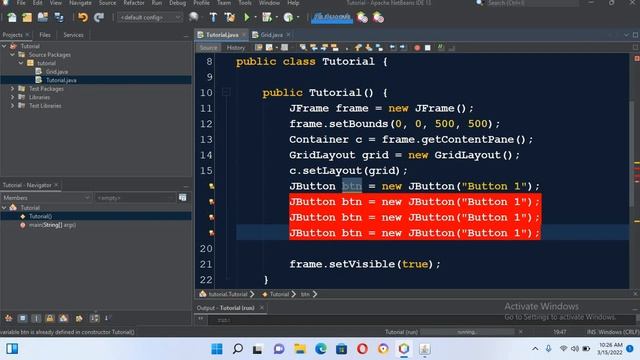Switch to the Services tab
640x360 pixels.
point(73,35)
